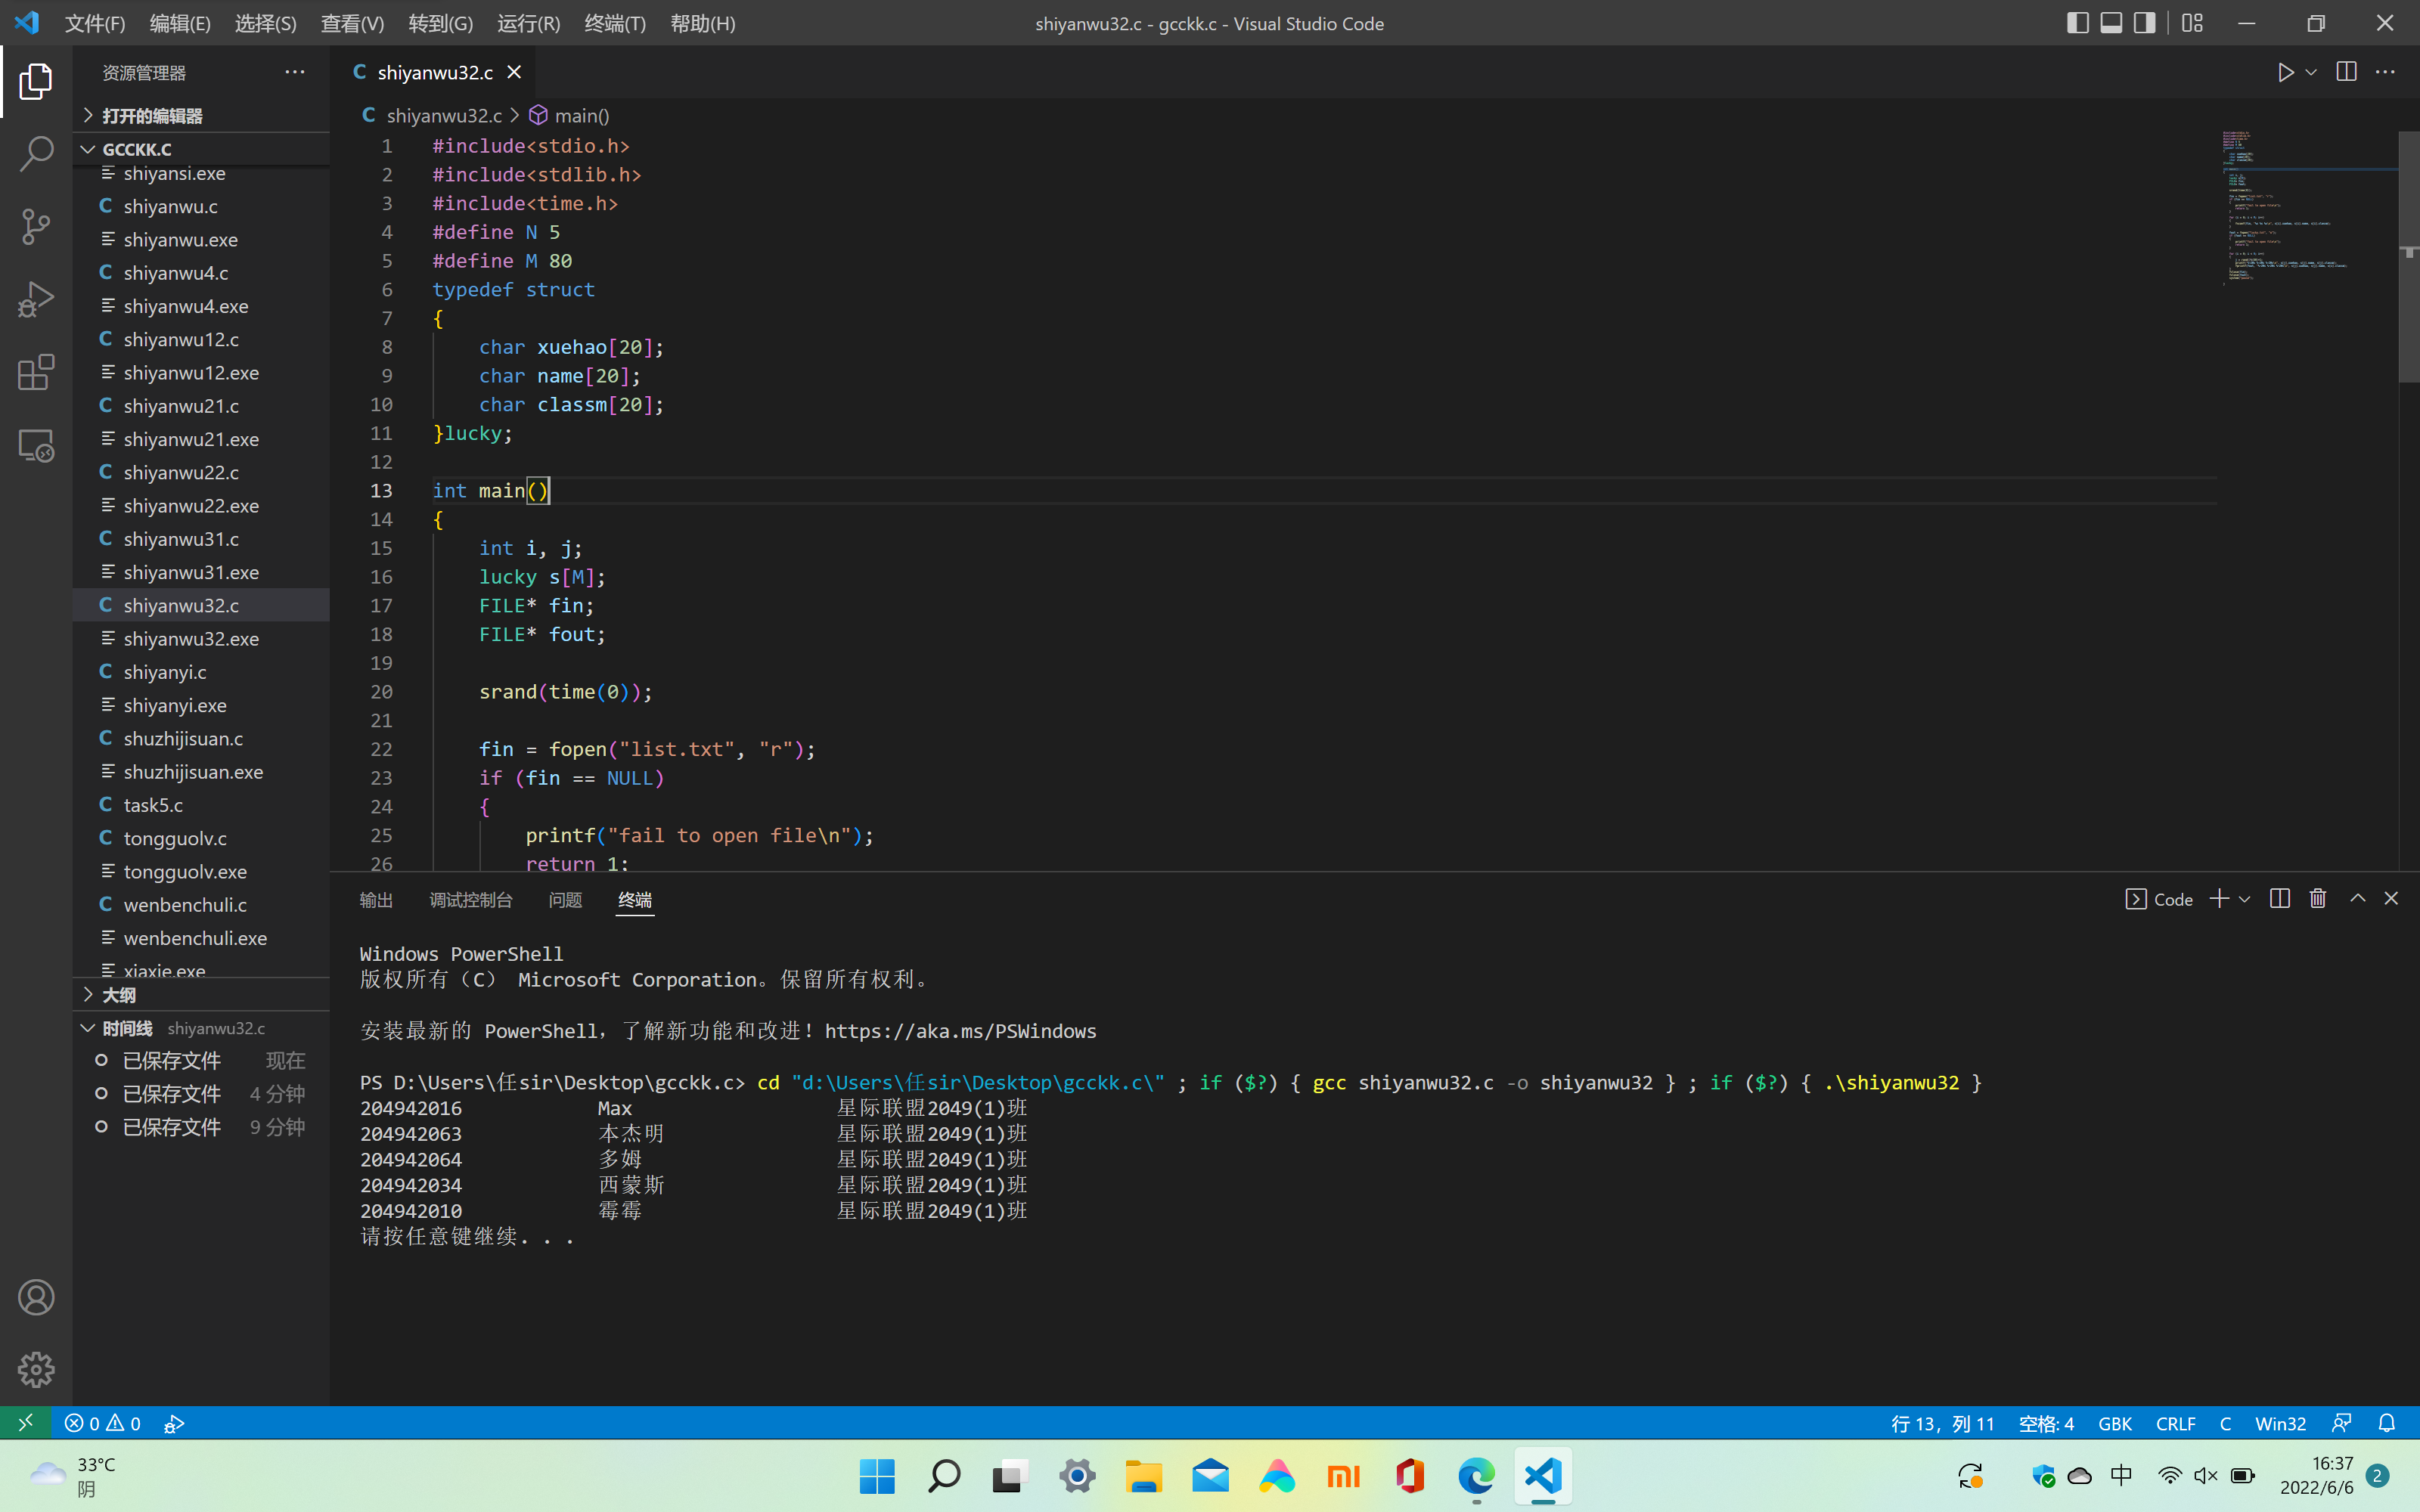Change end of line sequence CRLF

2176,1423
